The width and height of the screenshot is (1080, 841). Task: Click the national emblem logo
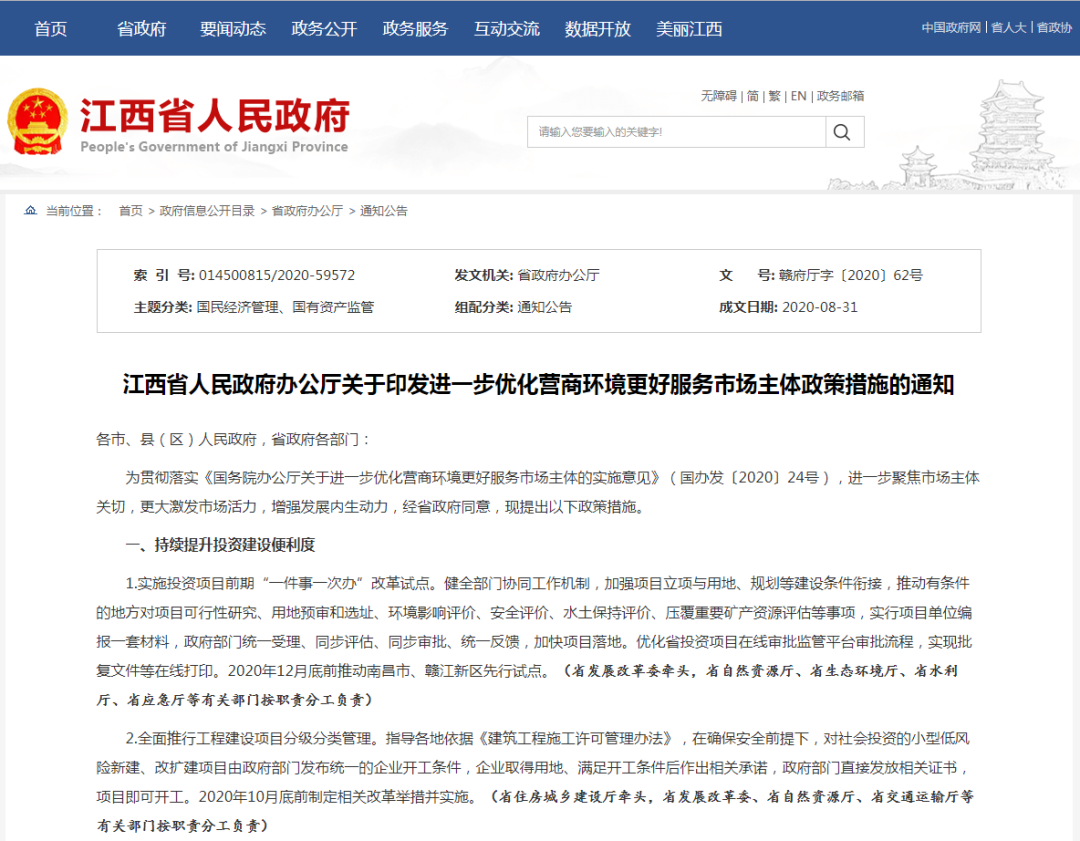[x=38, y=121]
